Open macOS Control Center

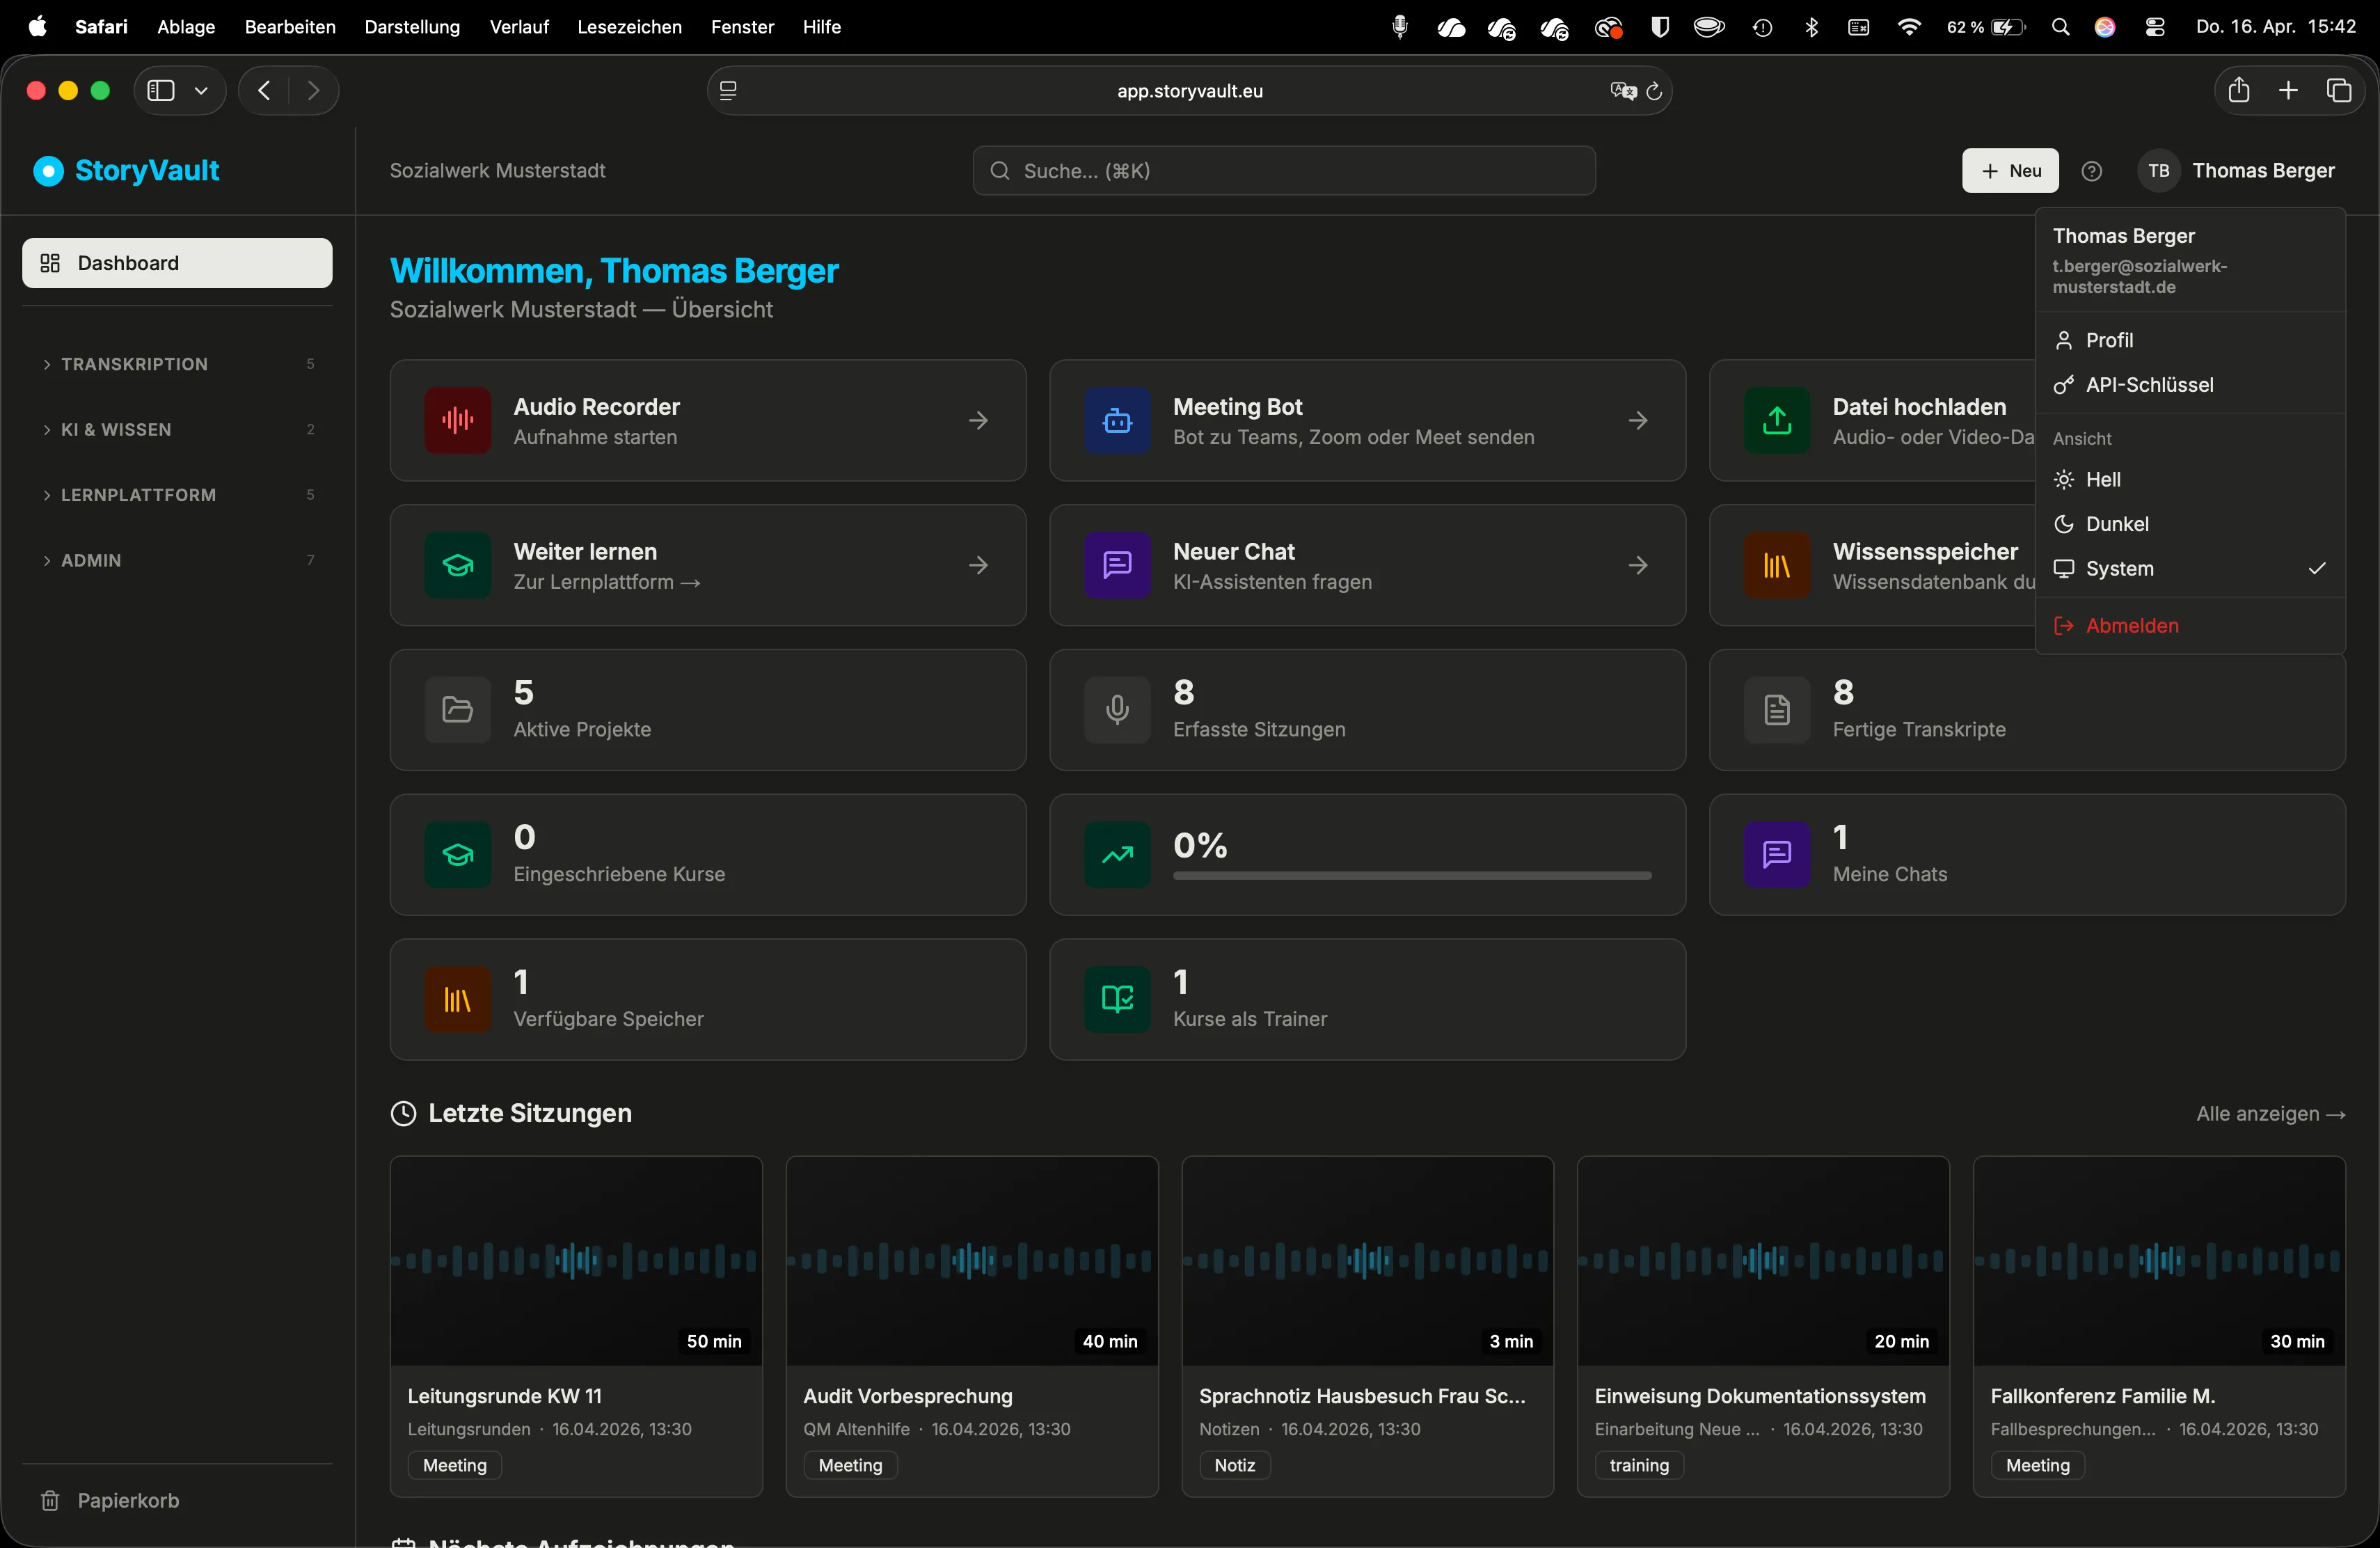tap(2155, 27)
